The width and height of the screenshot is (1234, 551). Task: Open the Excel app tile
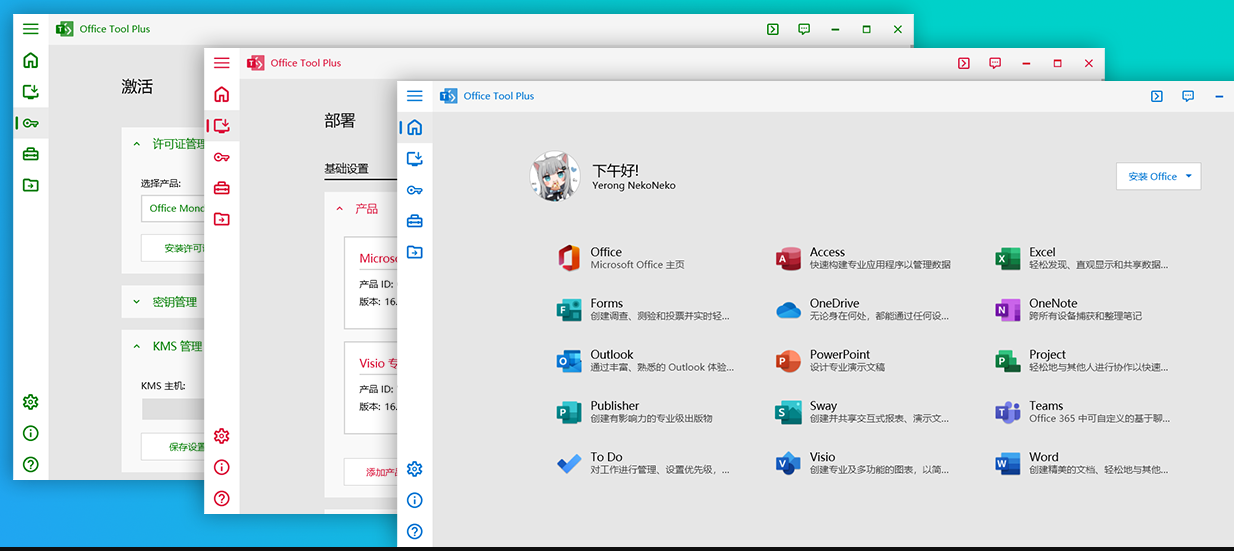1042,258
